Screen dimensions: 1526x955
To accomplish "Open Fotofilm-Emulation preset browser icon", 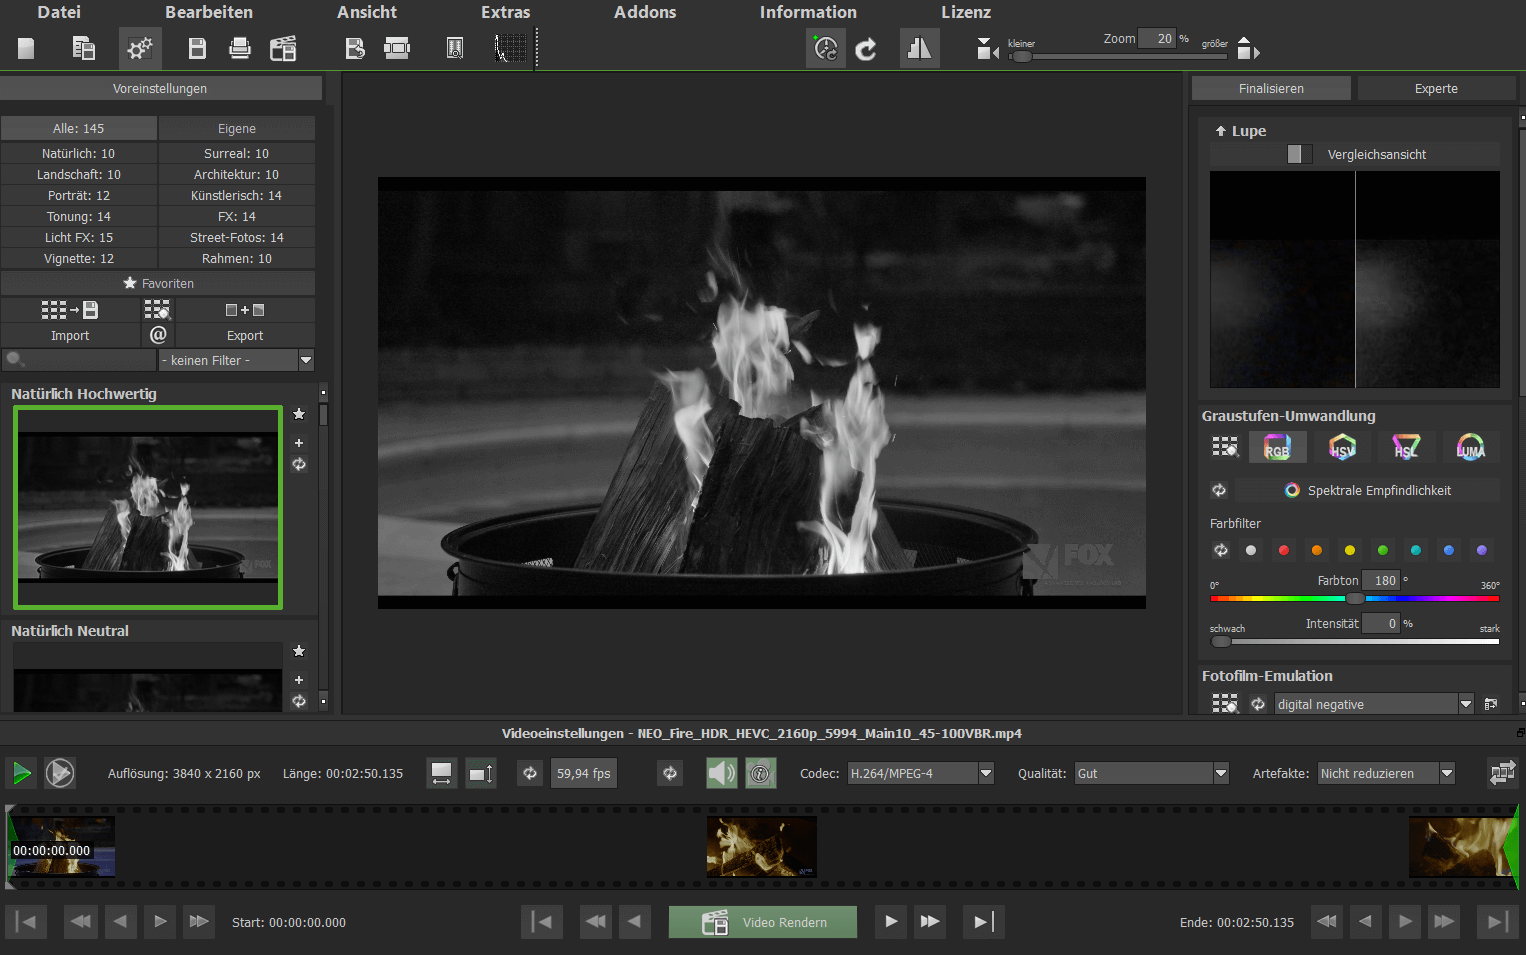I will [1225, 704].
